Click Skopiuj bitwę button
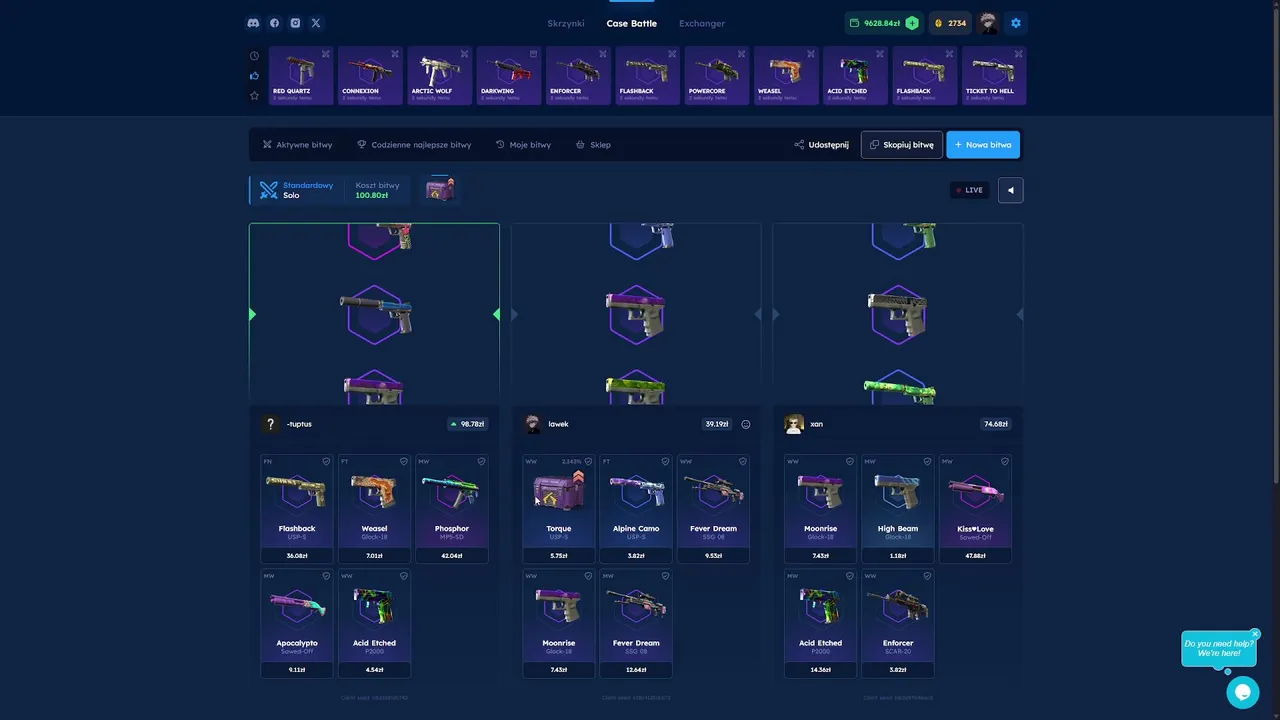The image size is (1280, 720). (x=902, y=145)
